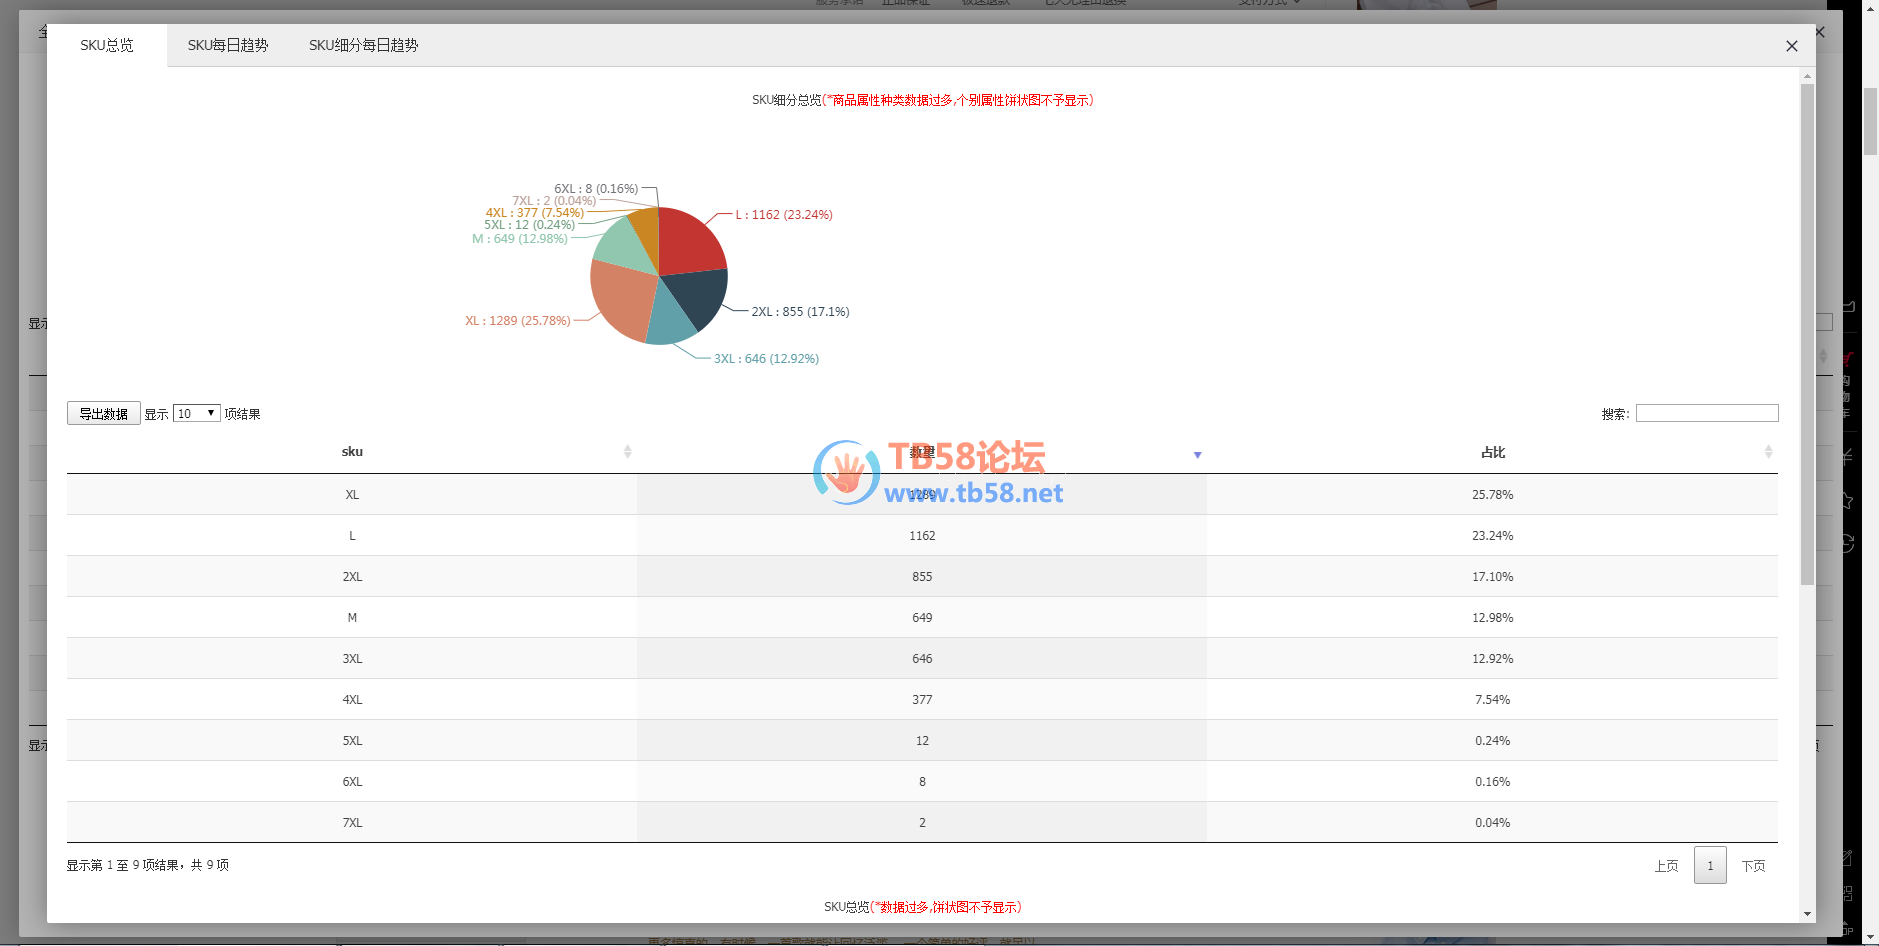Click the 导出数据 export button
The width and height of the screenshot is (1879, 946).
point(104,413)
